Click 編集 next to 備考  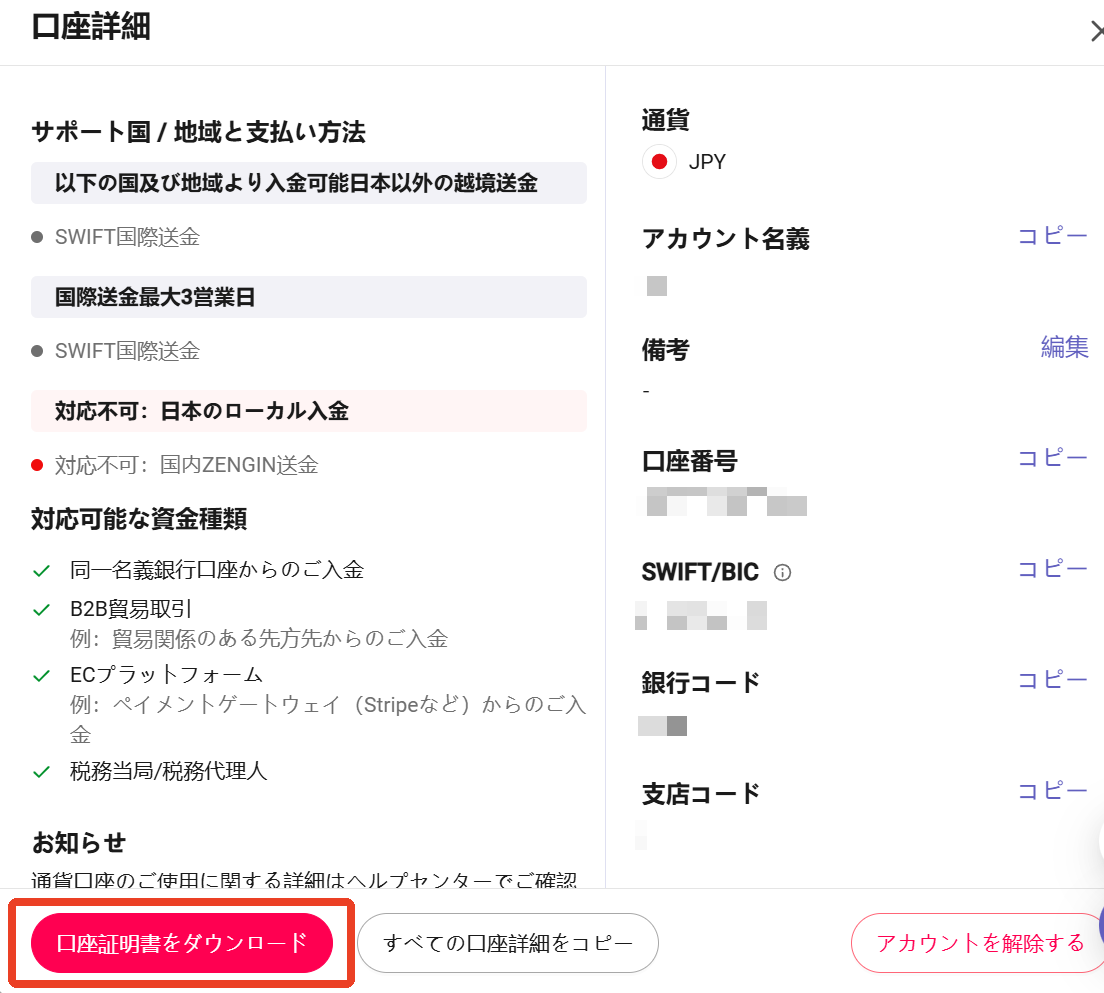pyautogui.click(x=1065, y=347)
